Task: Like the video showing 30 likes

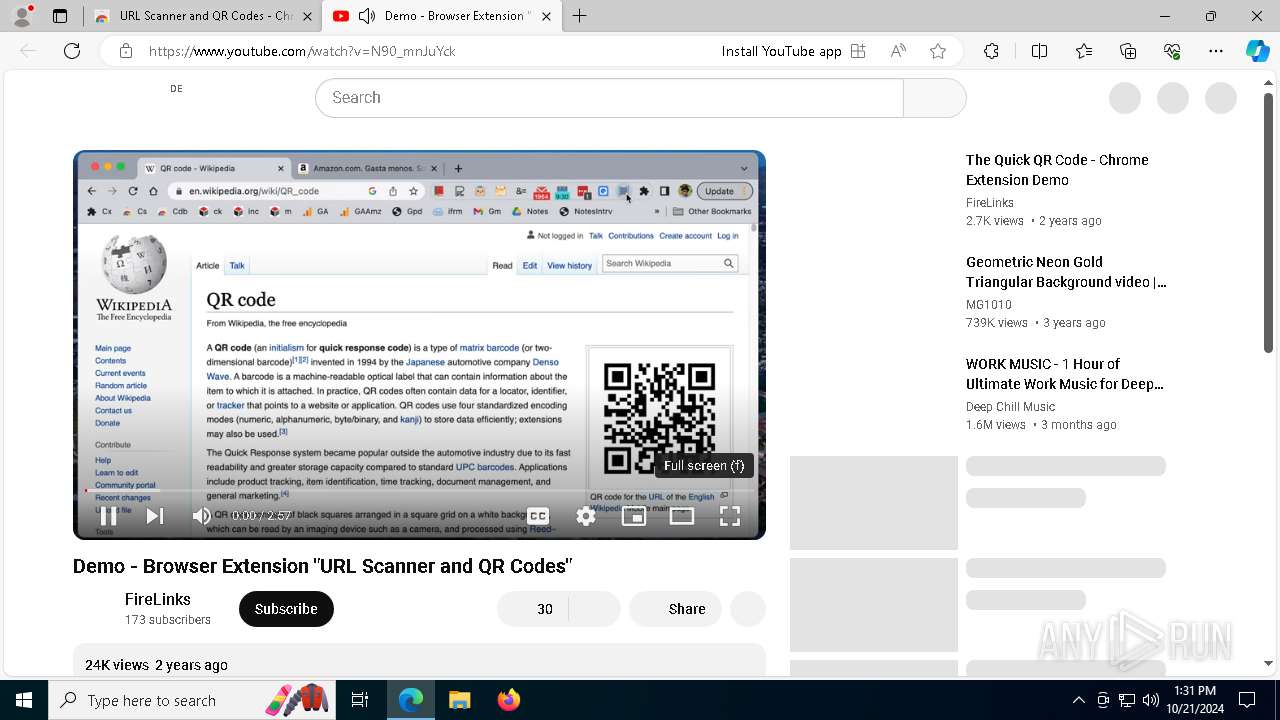Action: [x=532, y=609]
